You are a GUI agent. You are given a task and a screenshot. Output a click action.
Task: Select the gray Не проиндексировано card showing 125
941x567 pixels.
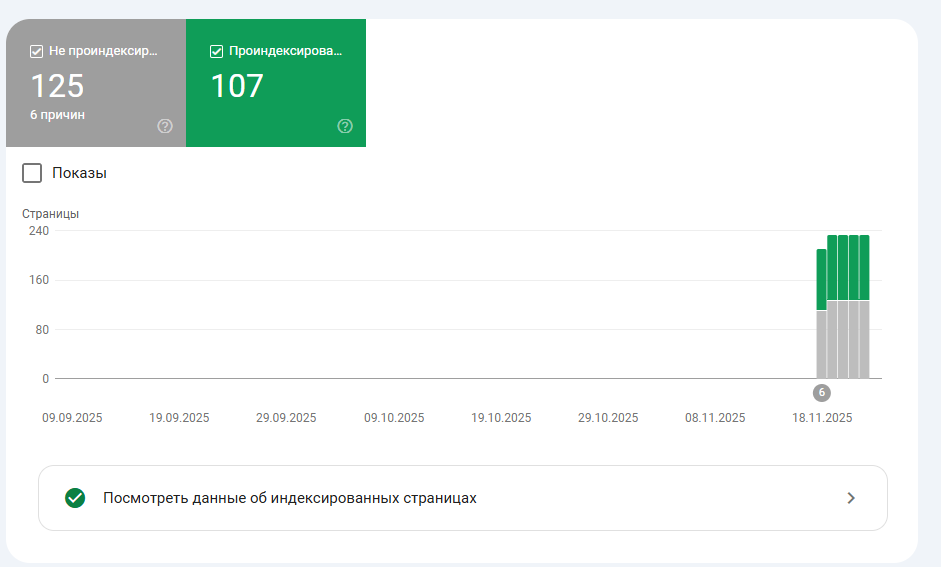click(96, 85)
